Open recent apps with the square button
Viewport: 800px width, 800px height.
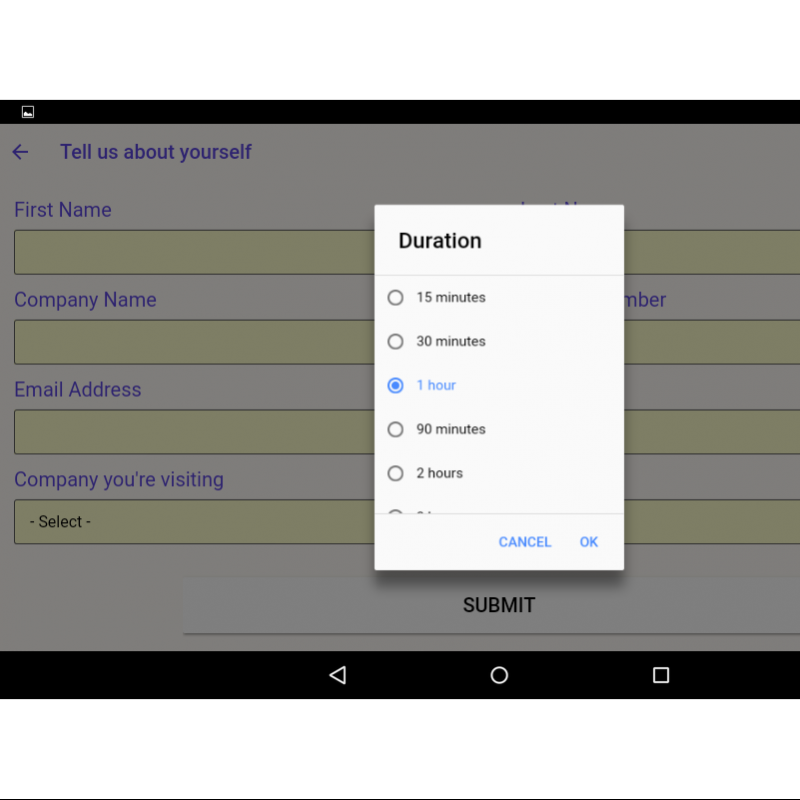[x=661, y=675]
